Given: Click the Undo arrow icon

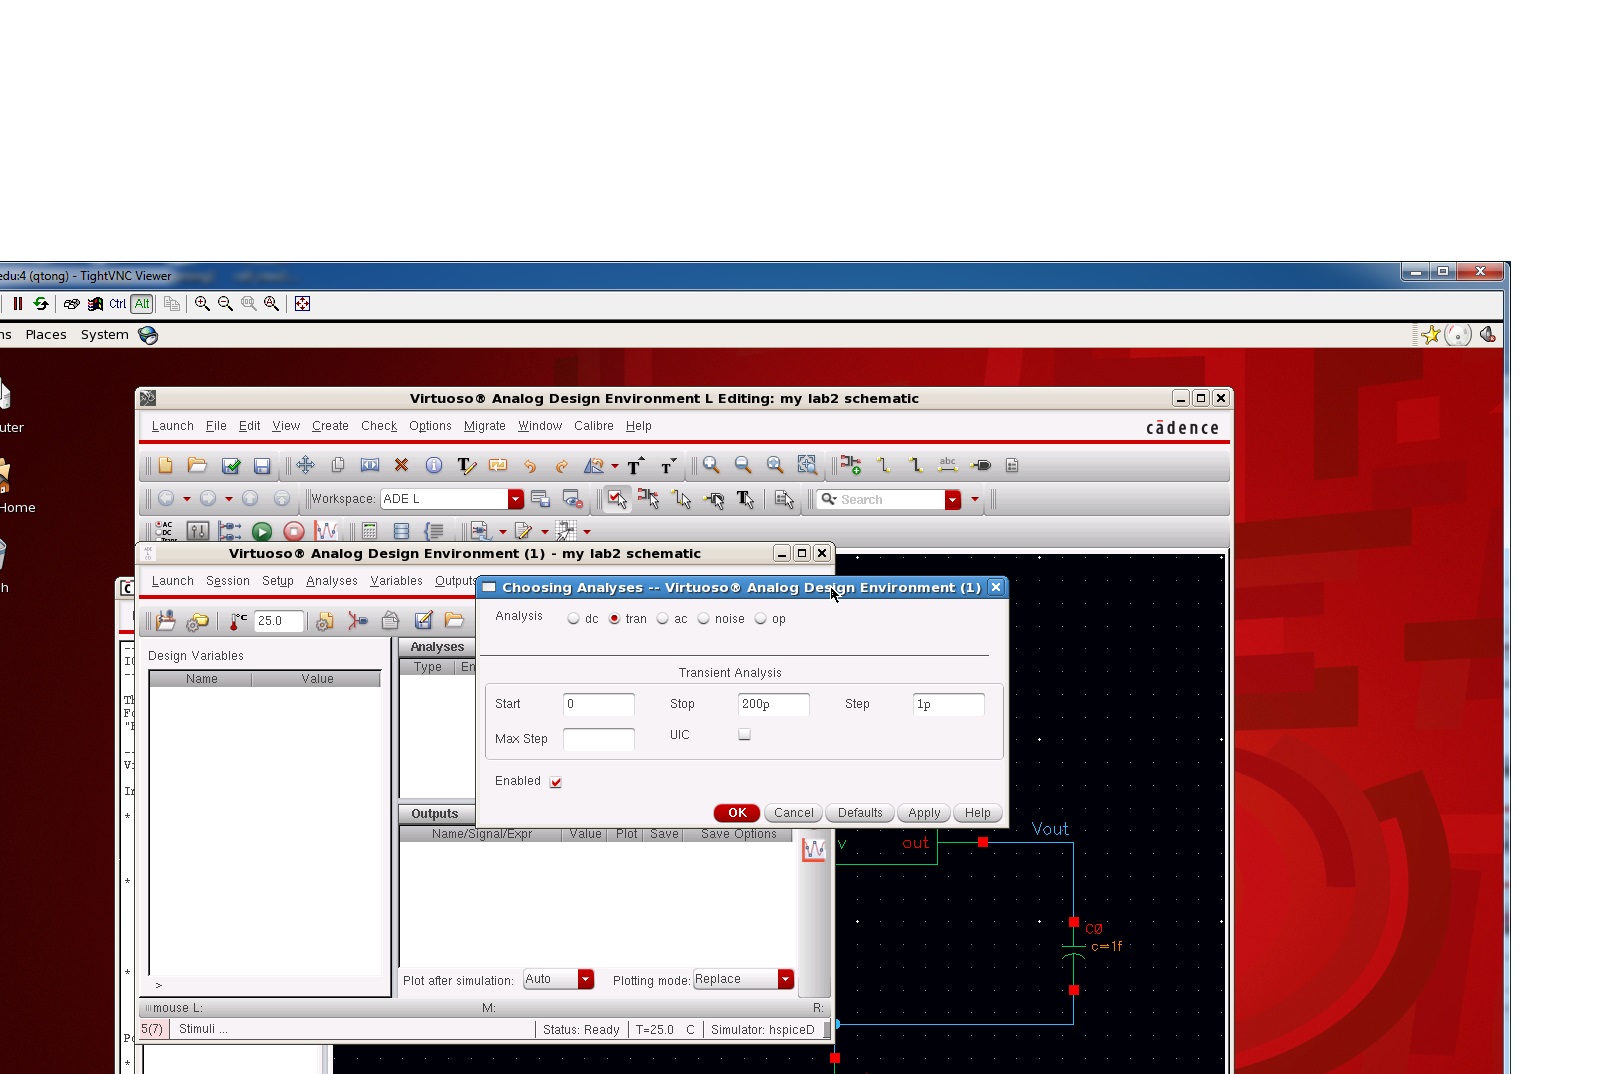Looking at the screenshot, I should point(530,466).
